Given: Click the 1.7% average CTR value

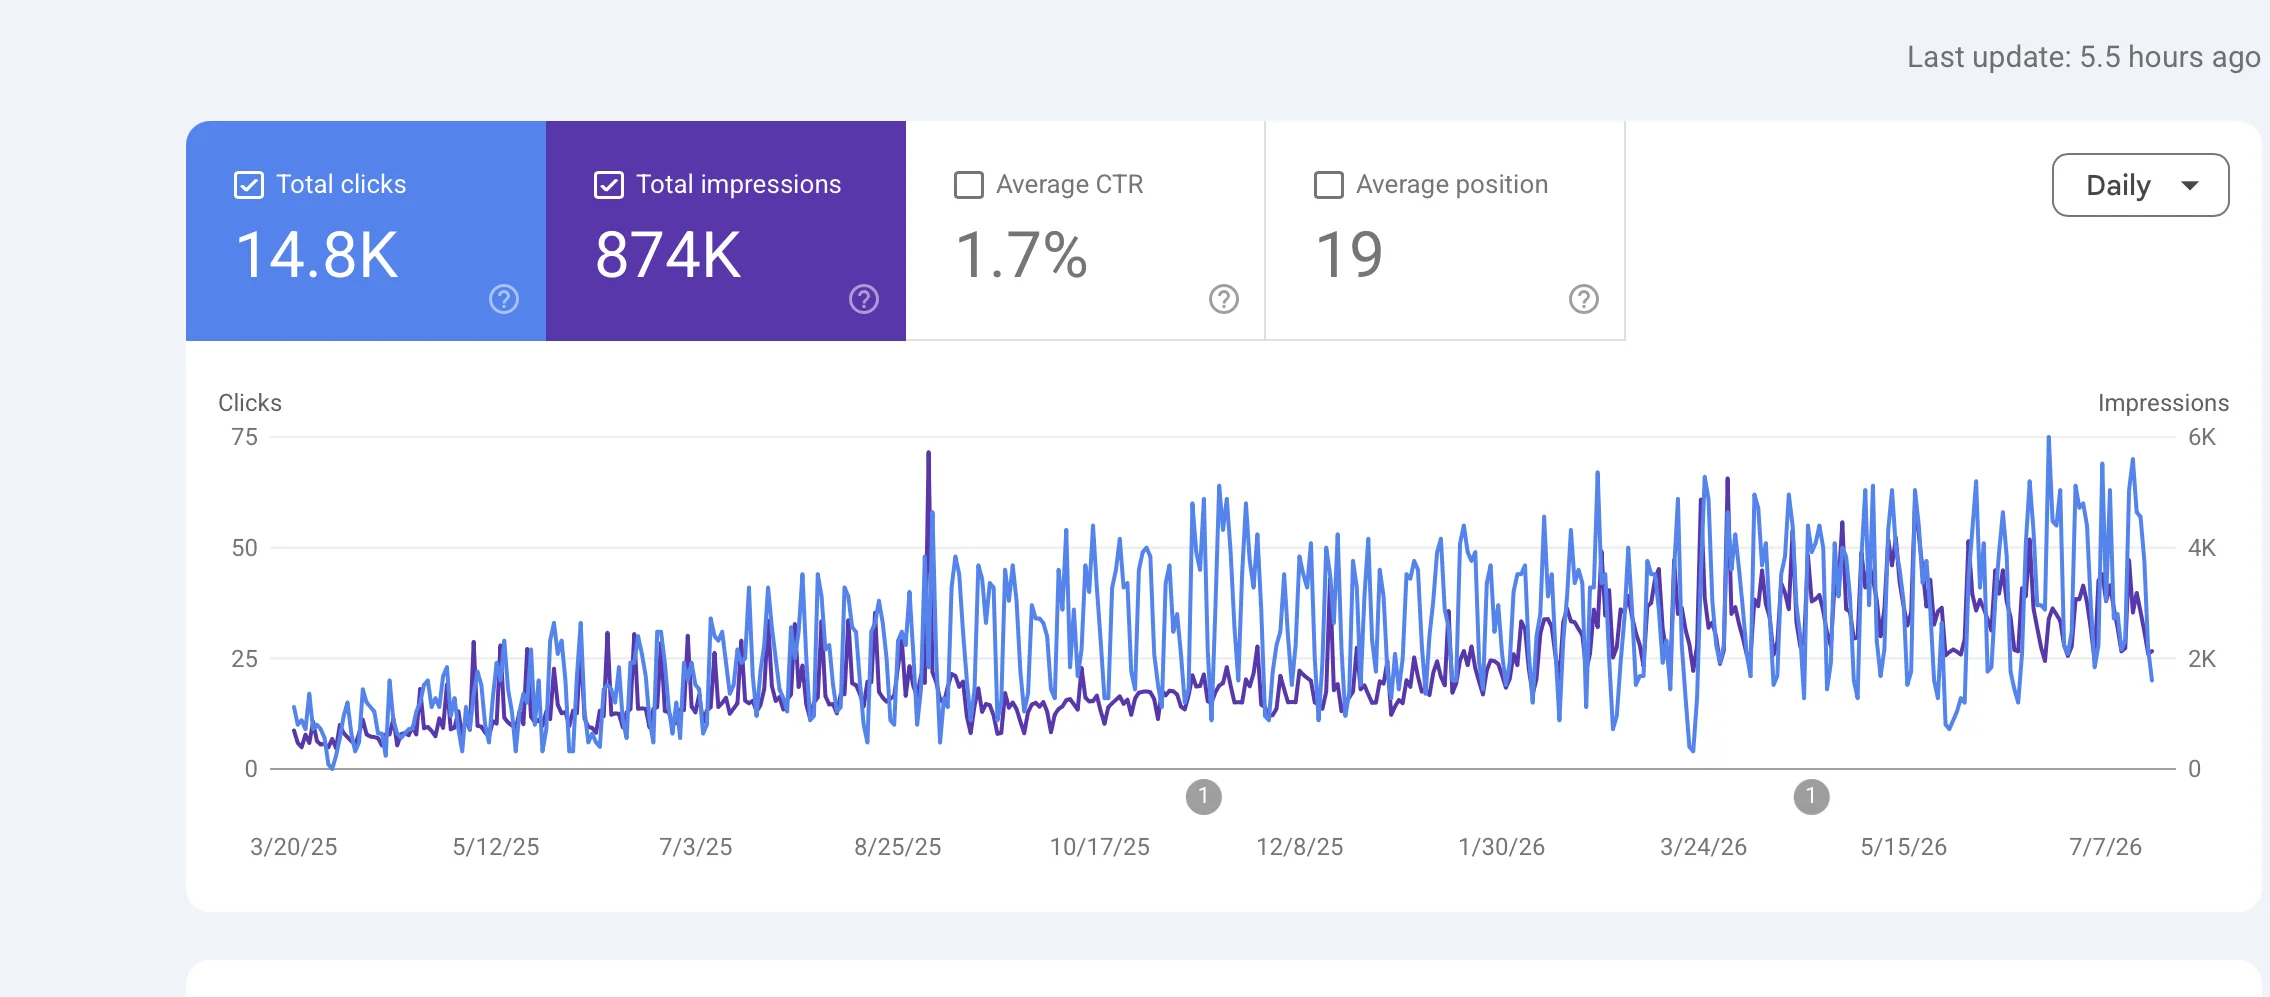Looking at the screenshot, I should (x=1021, y=255).
